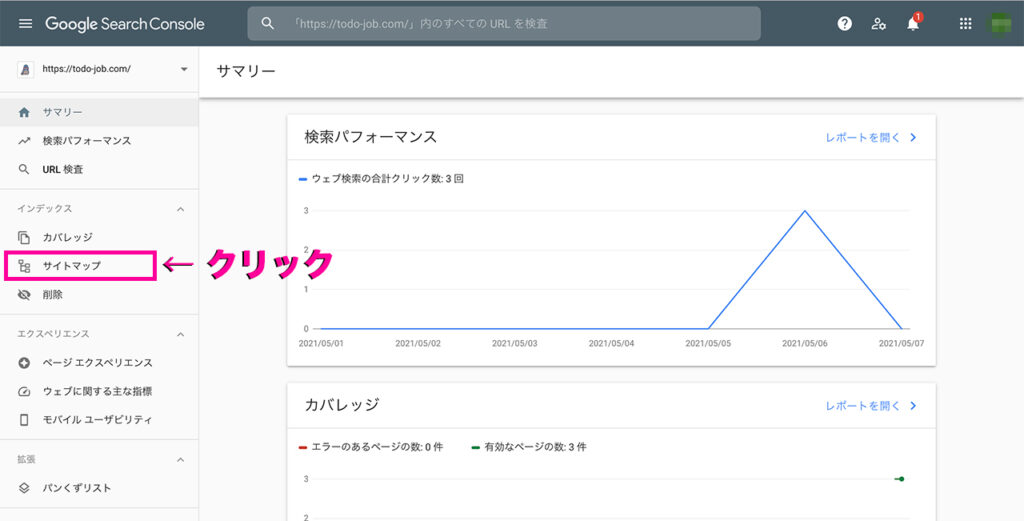The height and width of the screenshot is (521, 1024).
Task: Click the URL inspection search field
Action: pyautogui.click(x=504, y=24)
